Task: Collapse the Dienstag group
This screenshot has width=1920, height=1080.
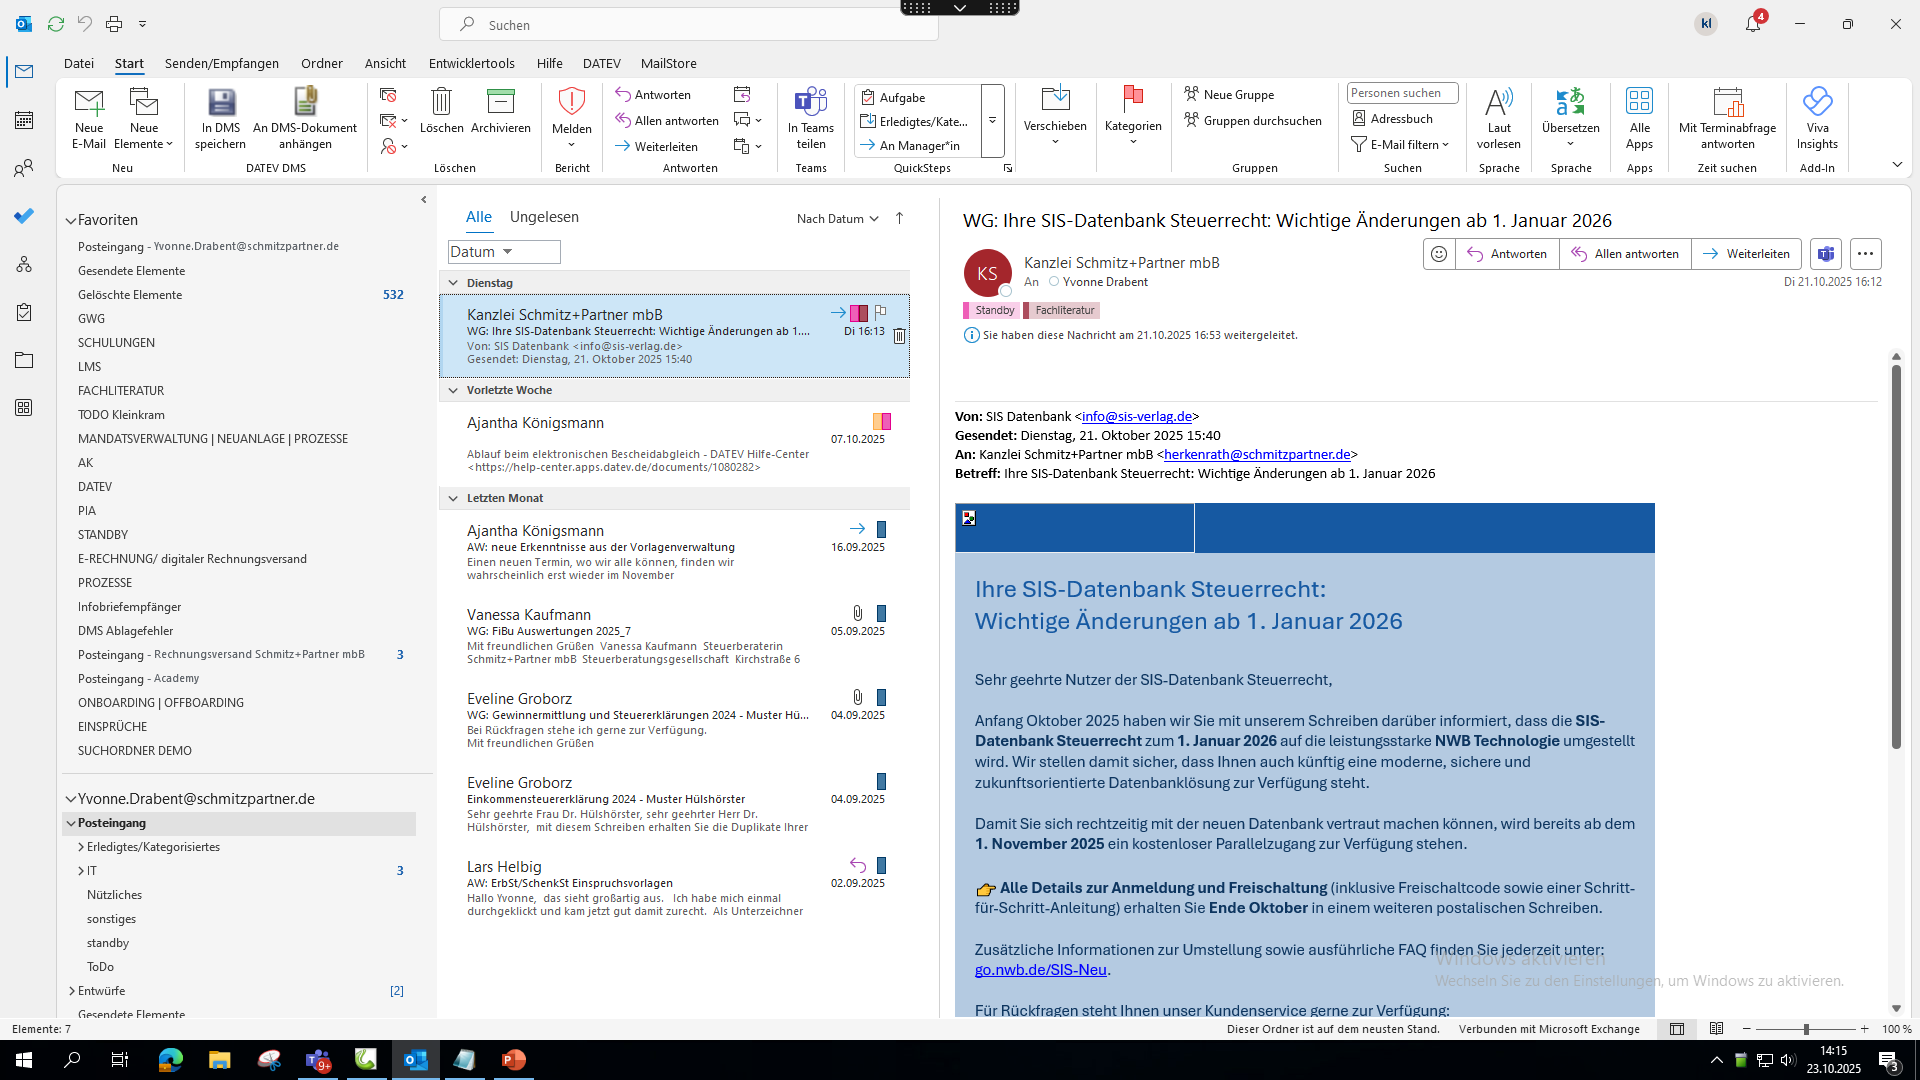Action: [x=453, y=283]
